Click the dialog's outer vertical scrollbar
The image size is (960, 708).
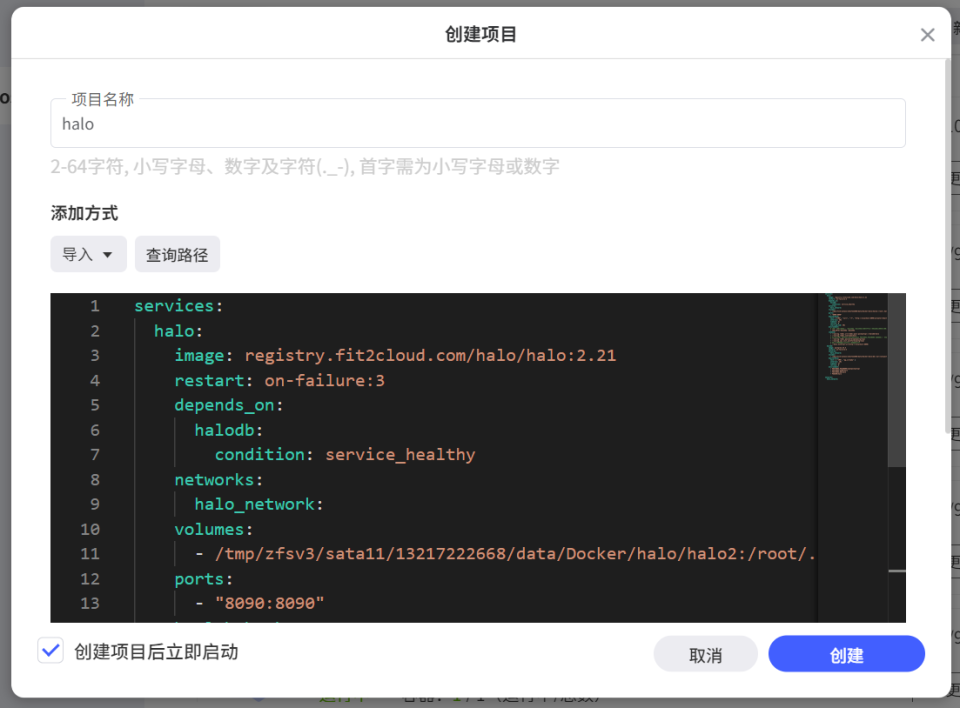pos(948,245)
